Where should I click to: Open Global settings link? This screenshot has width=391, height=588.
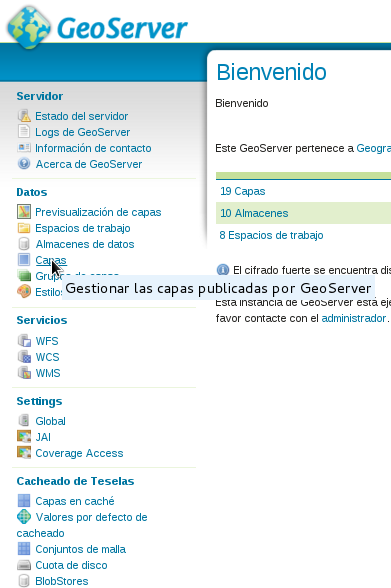pos(50,421)
